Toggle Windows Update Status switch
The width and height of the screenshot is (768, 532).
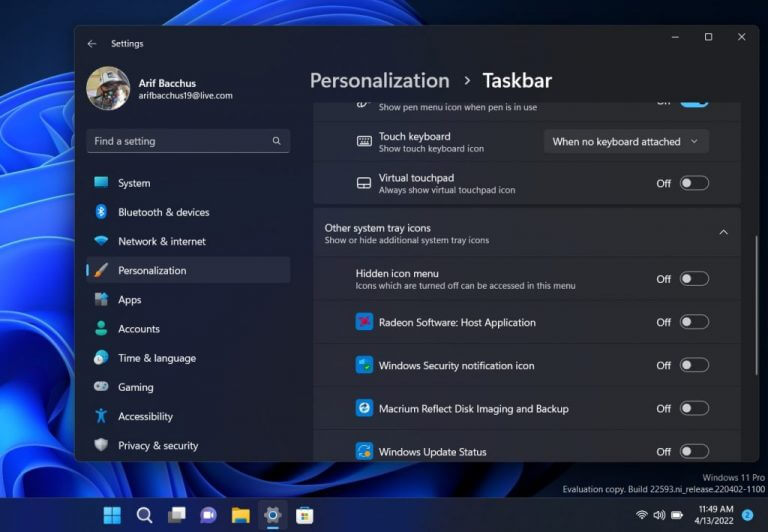pyautogui.click(x=694, y=451)
